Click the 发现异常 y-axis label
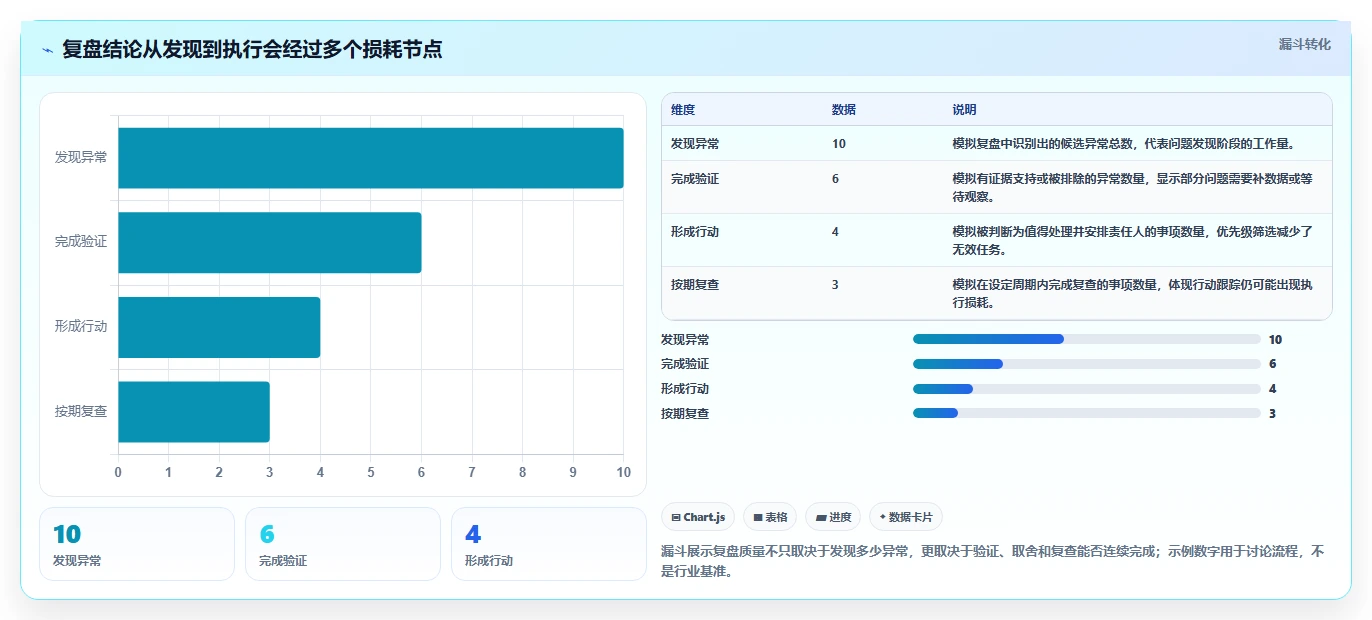This screenshot has width=1372, height=620. pyautogui.click(x=81, y=158)
